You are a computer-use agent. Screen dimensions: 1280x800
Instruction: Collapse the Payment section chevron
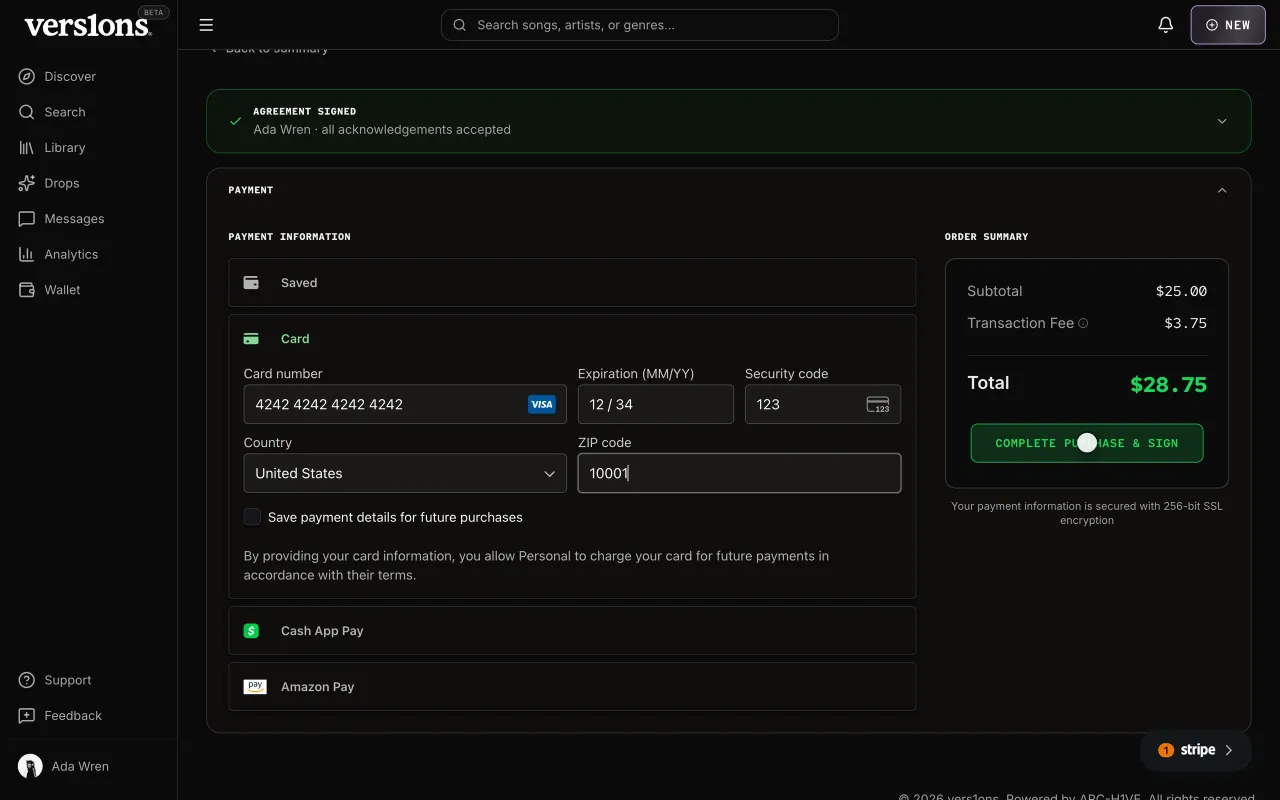pos(1222,190)
